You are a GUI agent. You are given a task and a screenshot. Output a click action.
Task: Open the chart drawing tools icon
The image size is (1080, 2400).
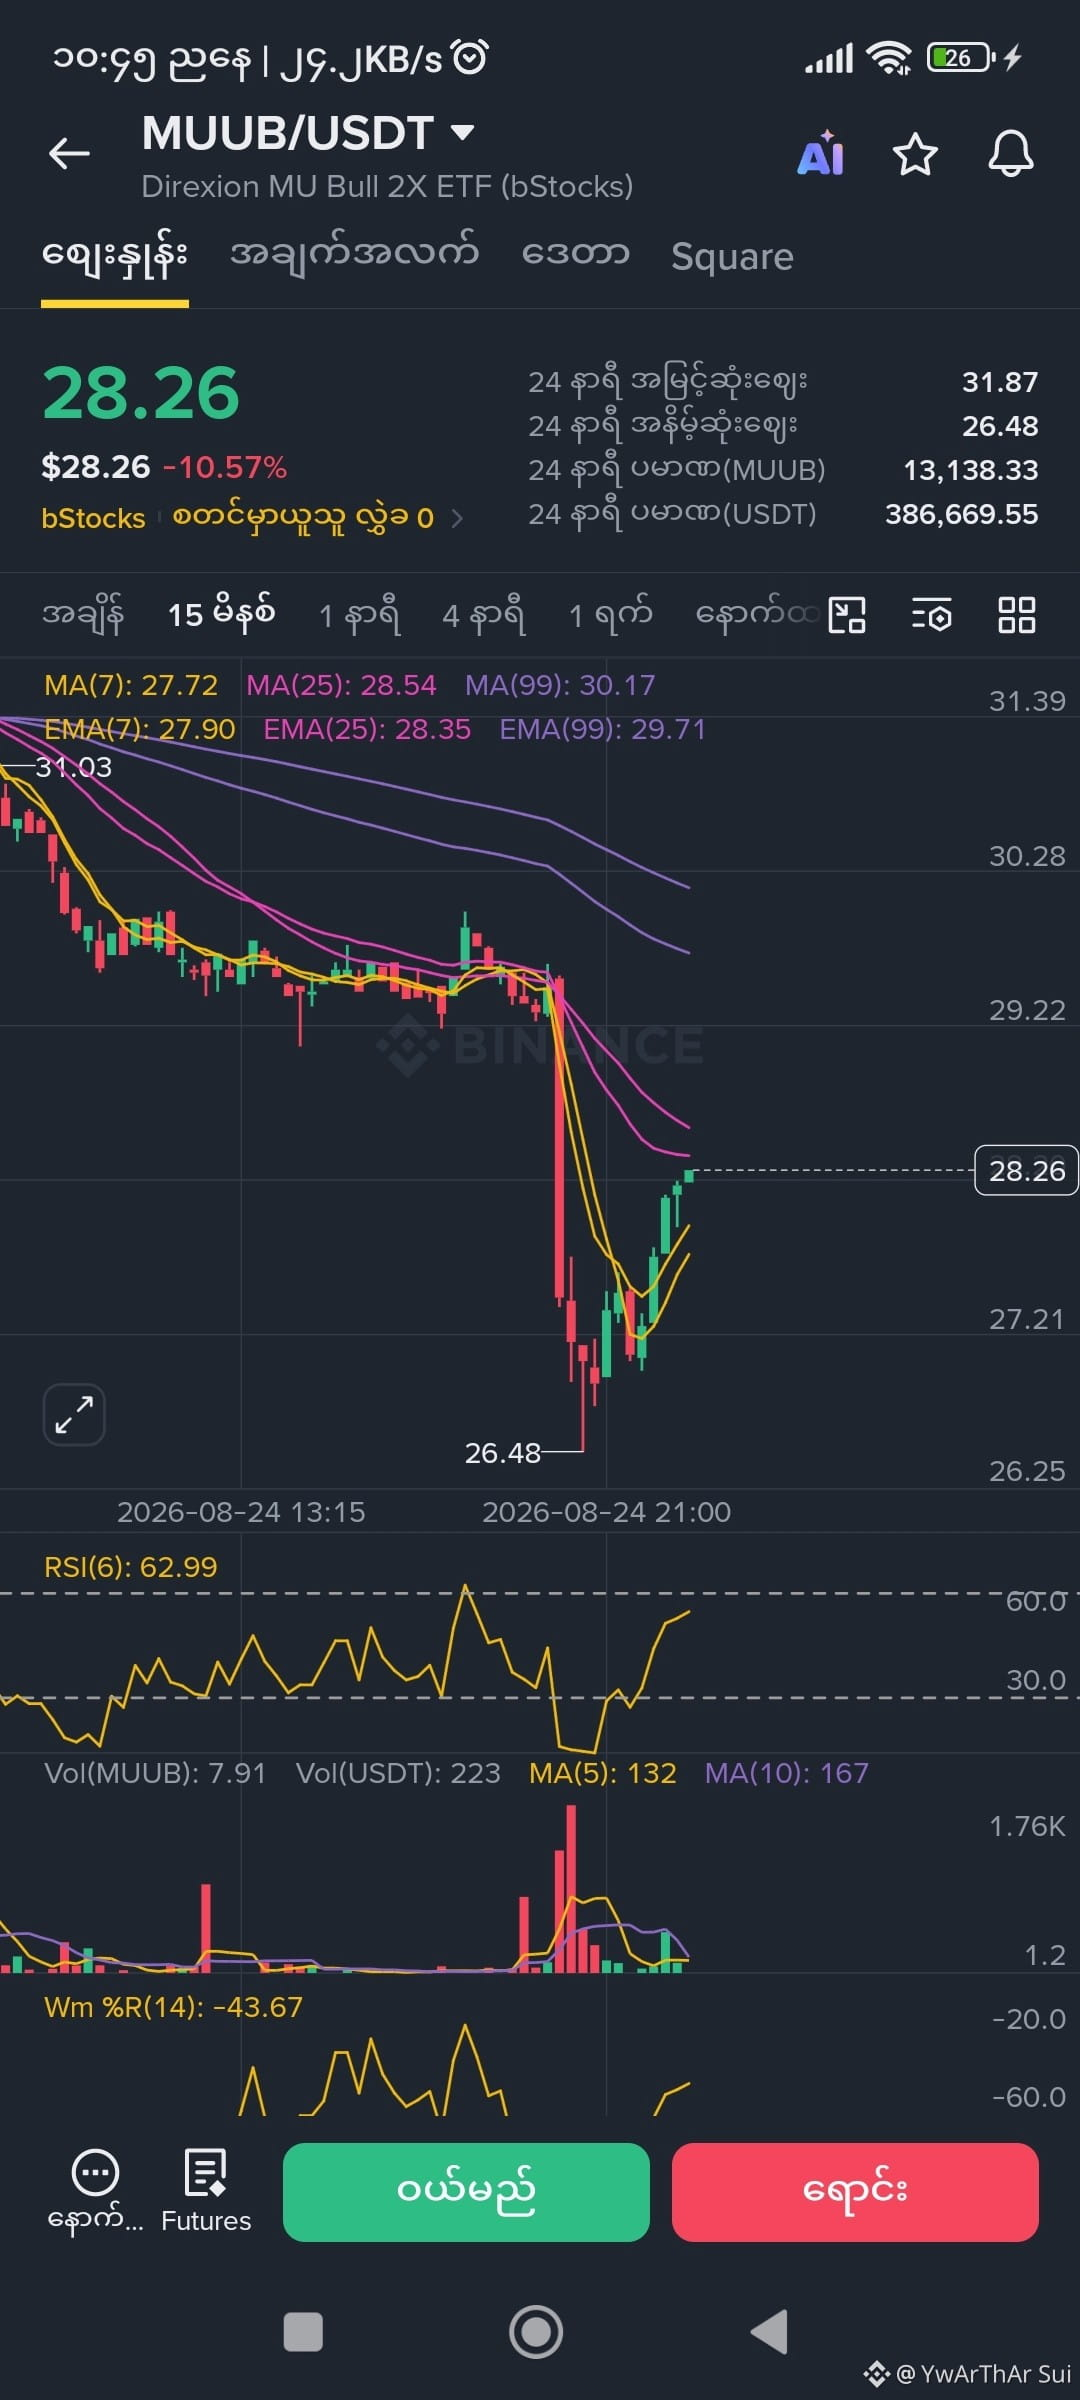(x=847, y=615)
